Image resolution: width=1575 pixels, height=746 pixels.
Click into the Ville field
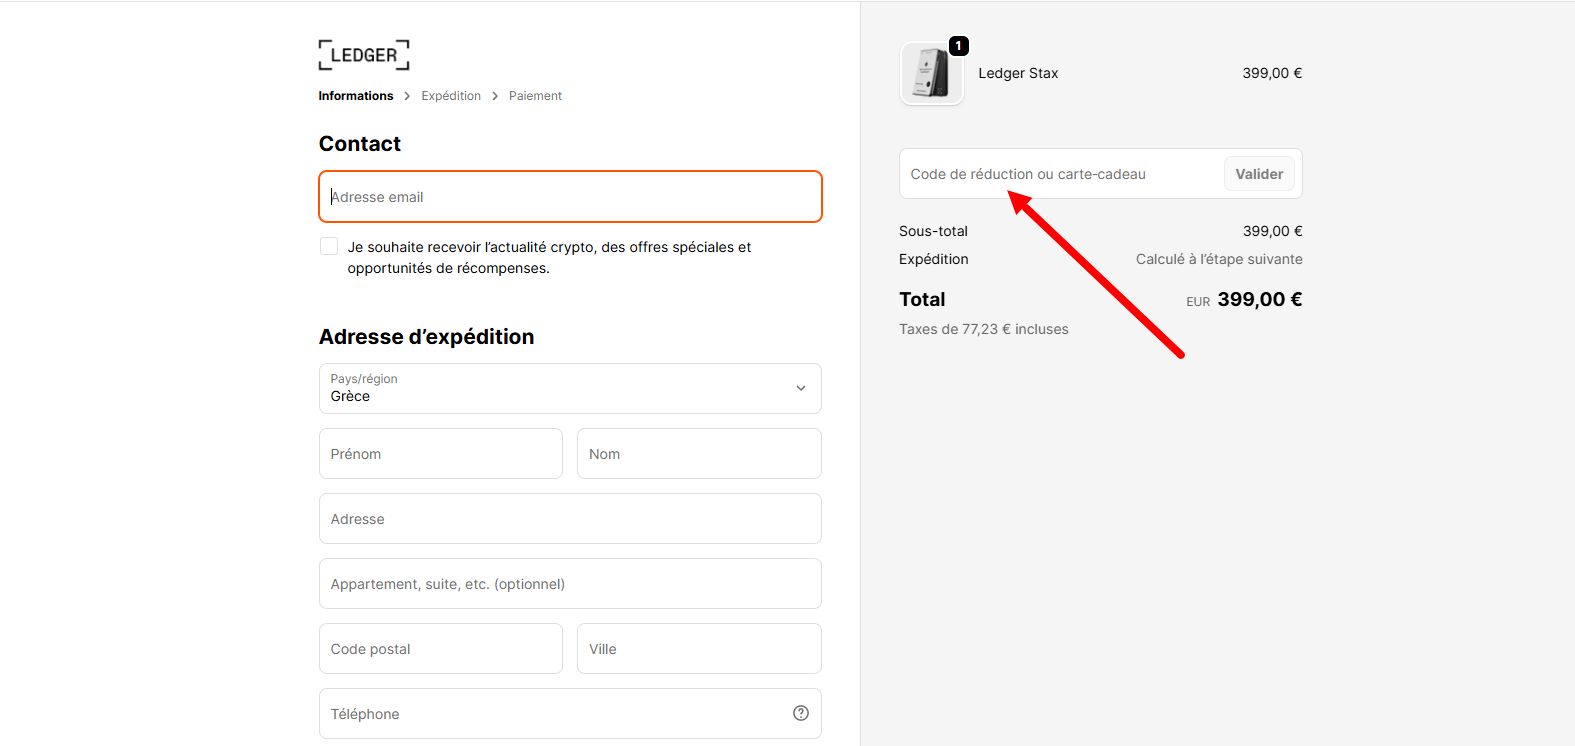699,649
